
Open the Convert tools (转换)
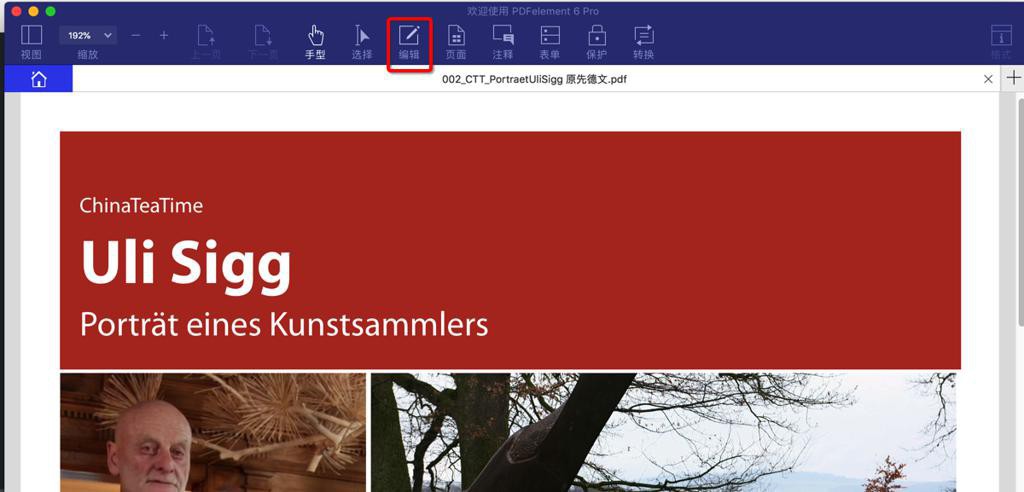(x=644, y=42)
